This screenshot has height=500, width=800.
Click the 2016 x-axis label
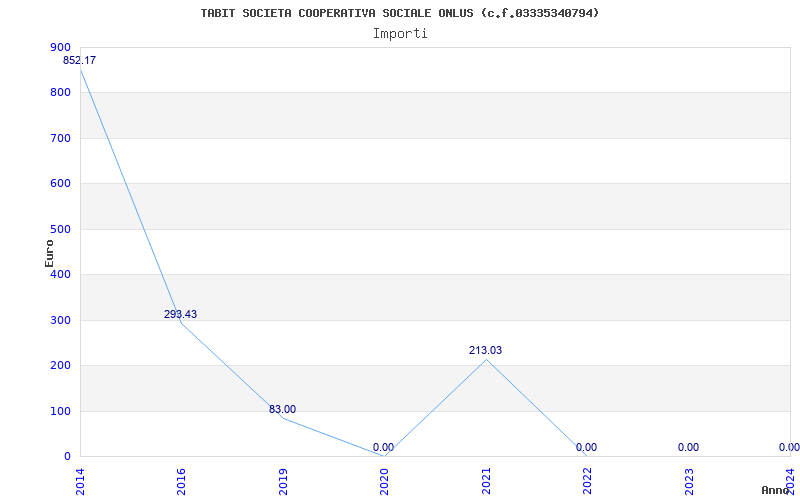pyautogui.click(x=181, y=482)
